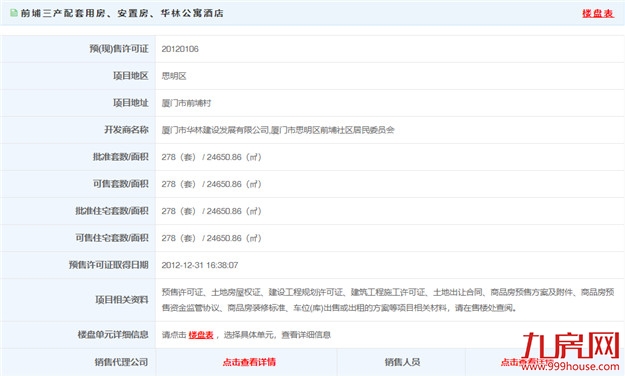Open the red 楼盘表 link at top right

pos(597,13)
